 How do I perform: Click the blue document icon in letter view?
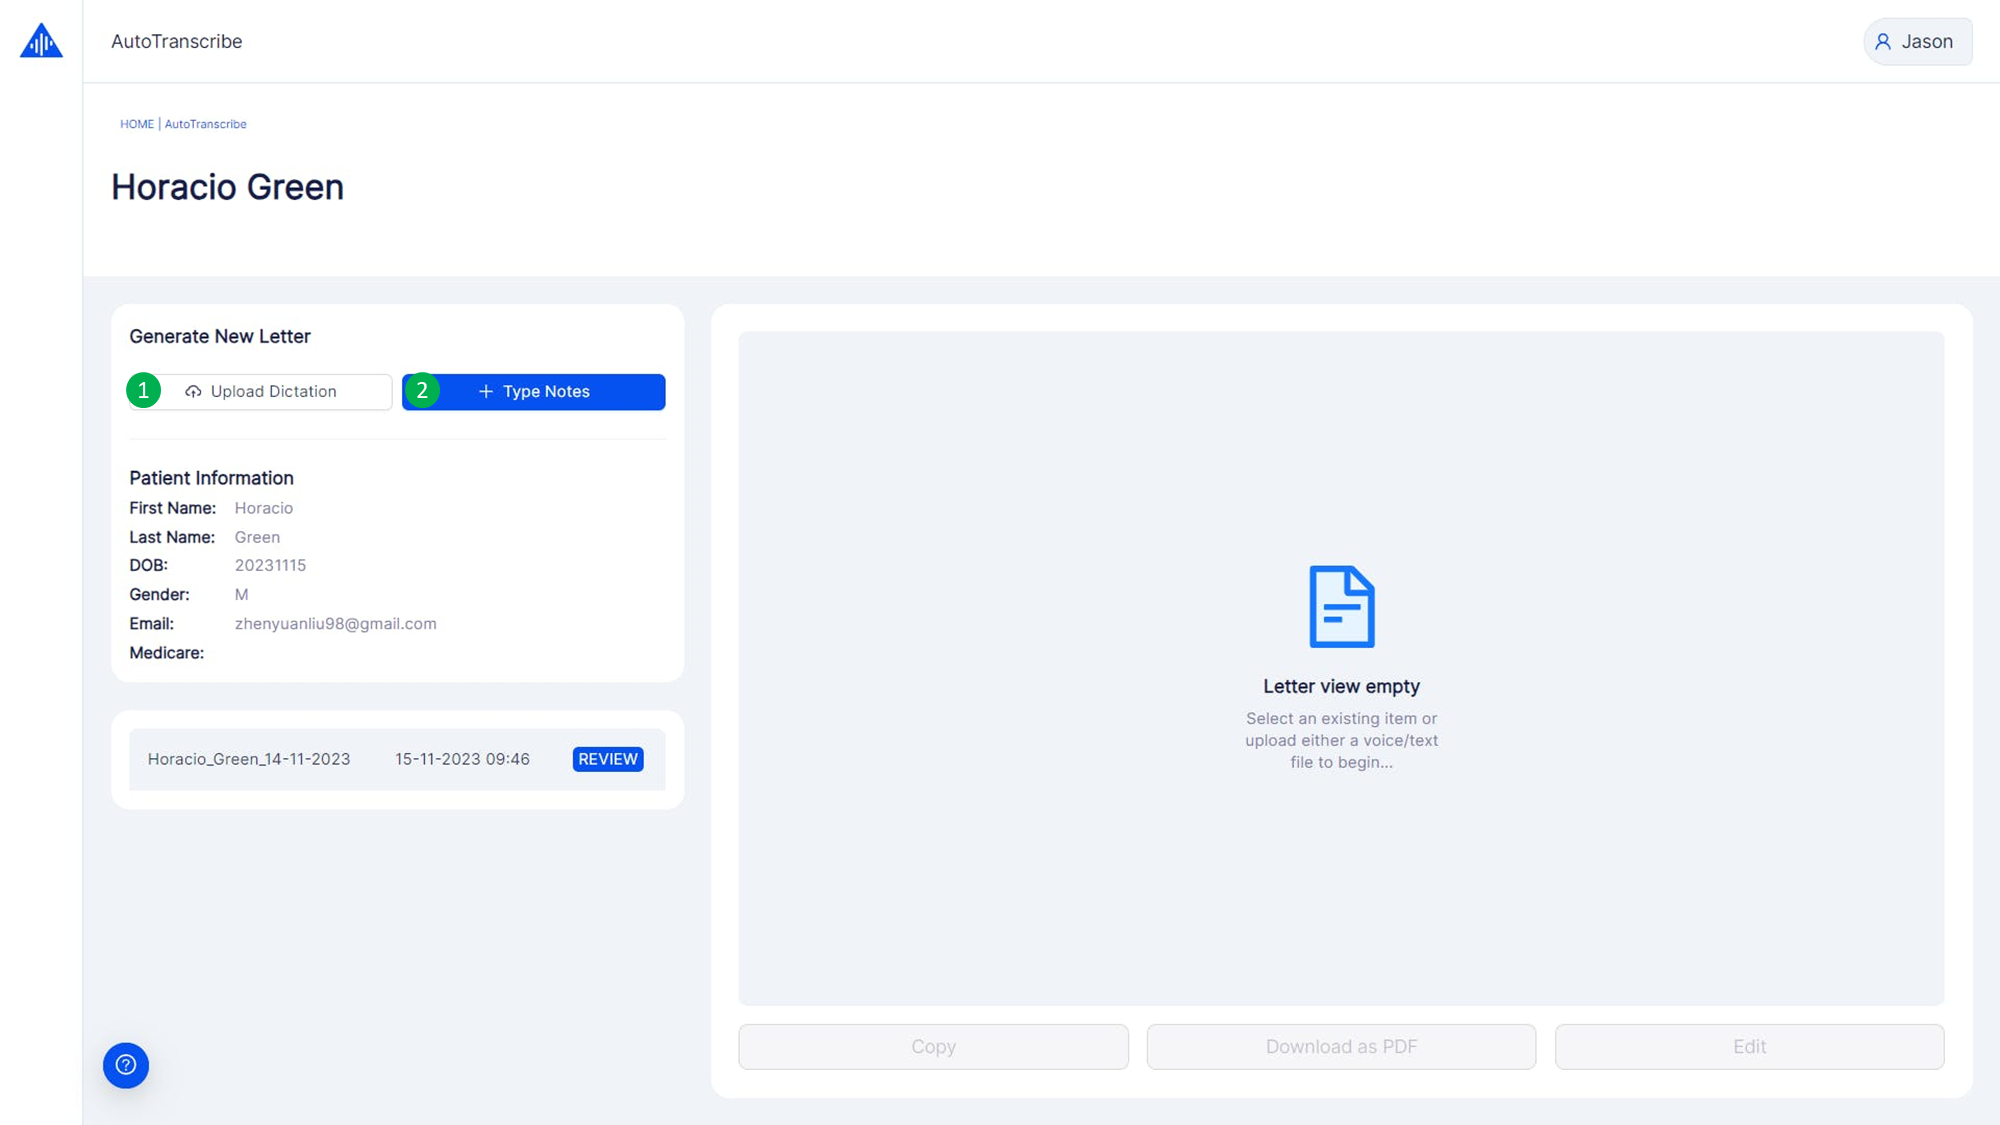[x=1341, y=606]
